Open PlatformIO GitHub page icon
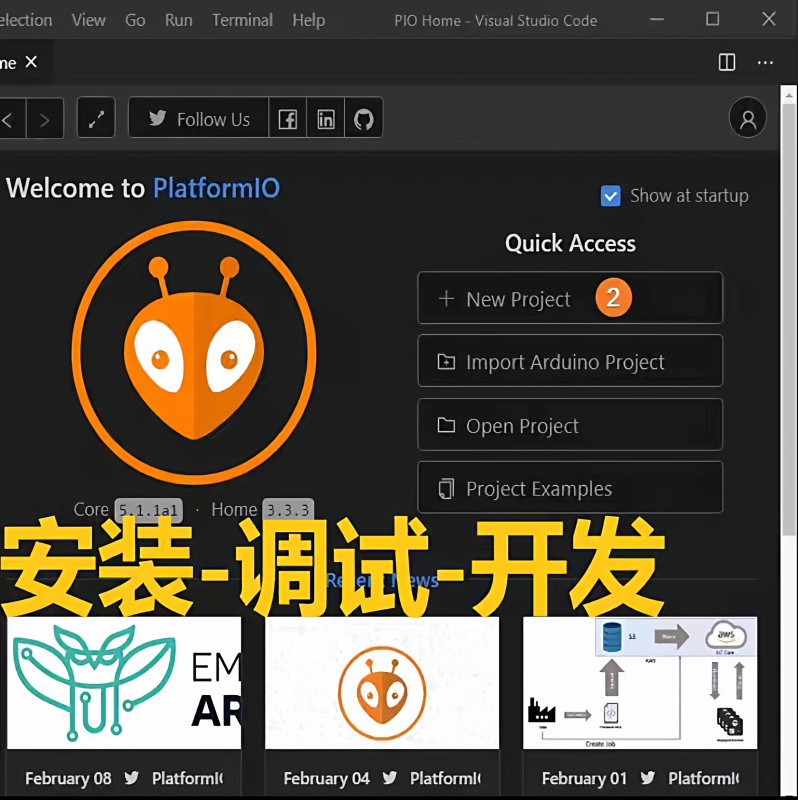 (x=363, y=118)
